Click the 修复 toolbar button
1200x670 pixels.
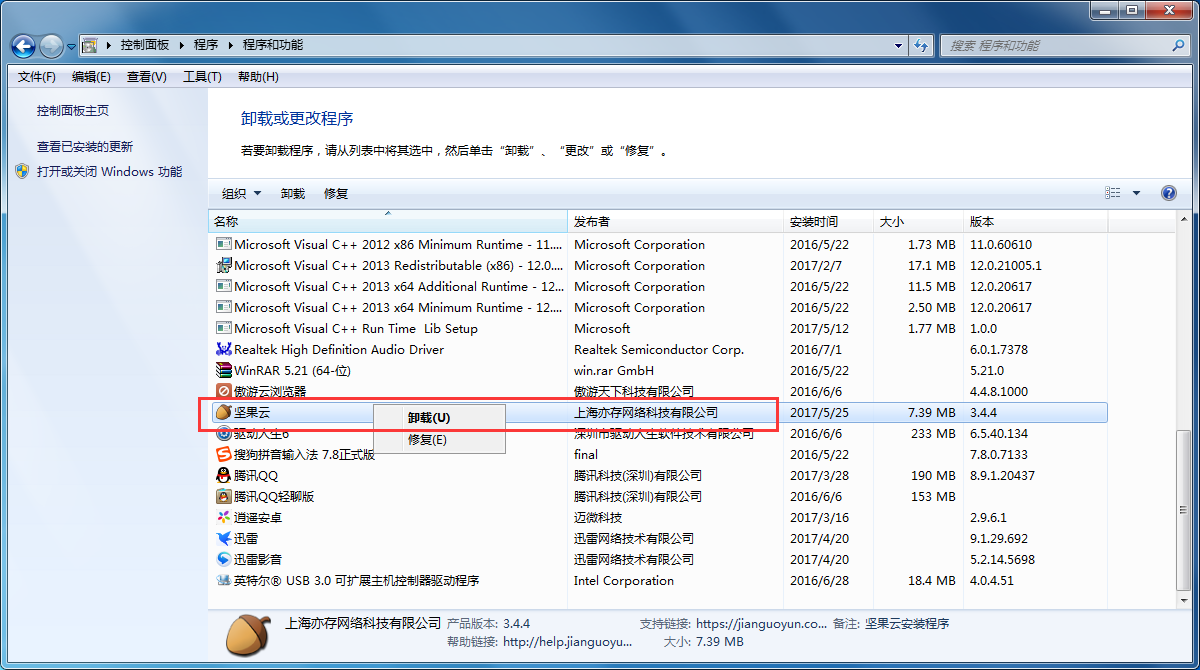pos(336,193)
